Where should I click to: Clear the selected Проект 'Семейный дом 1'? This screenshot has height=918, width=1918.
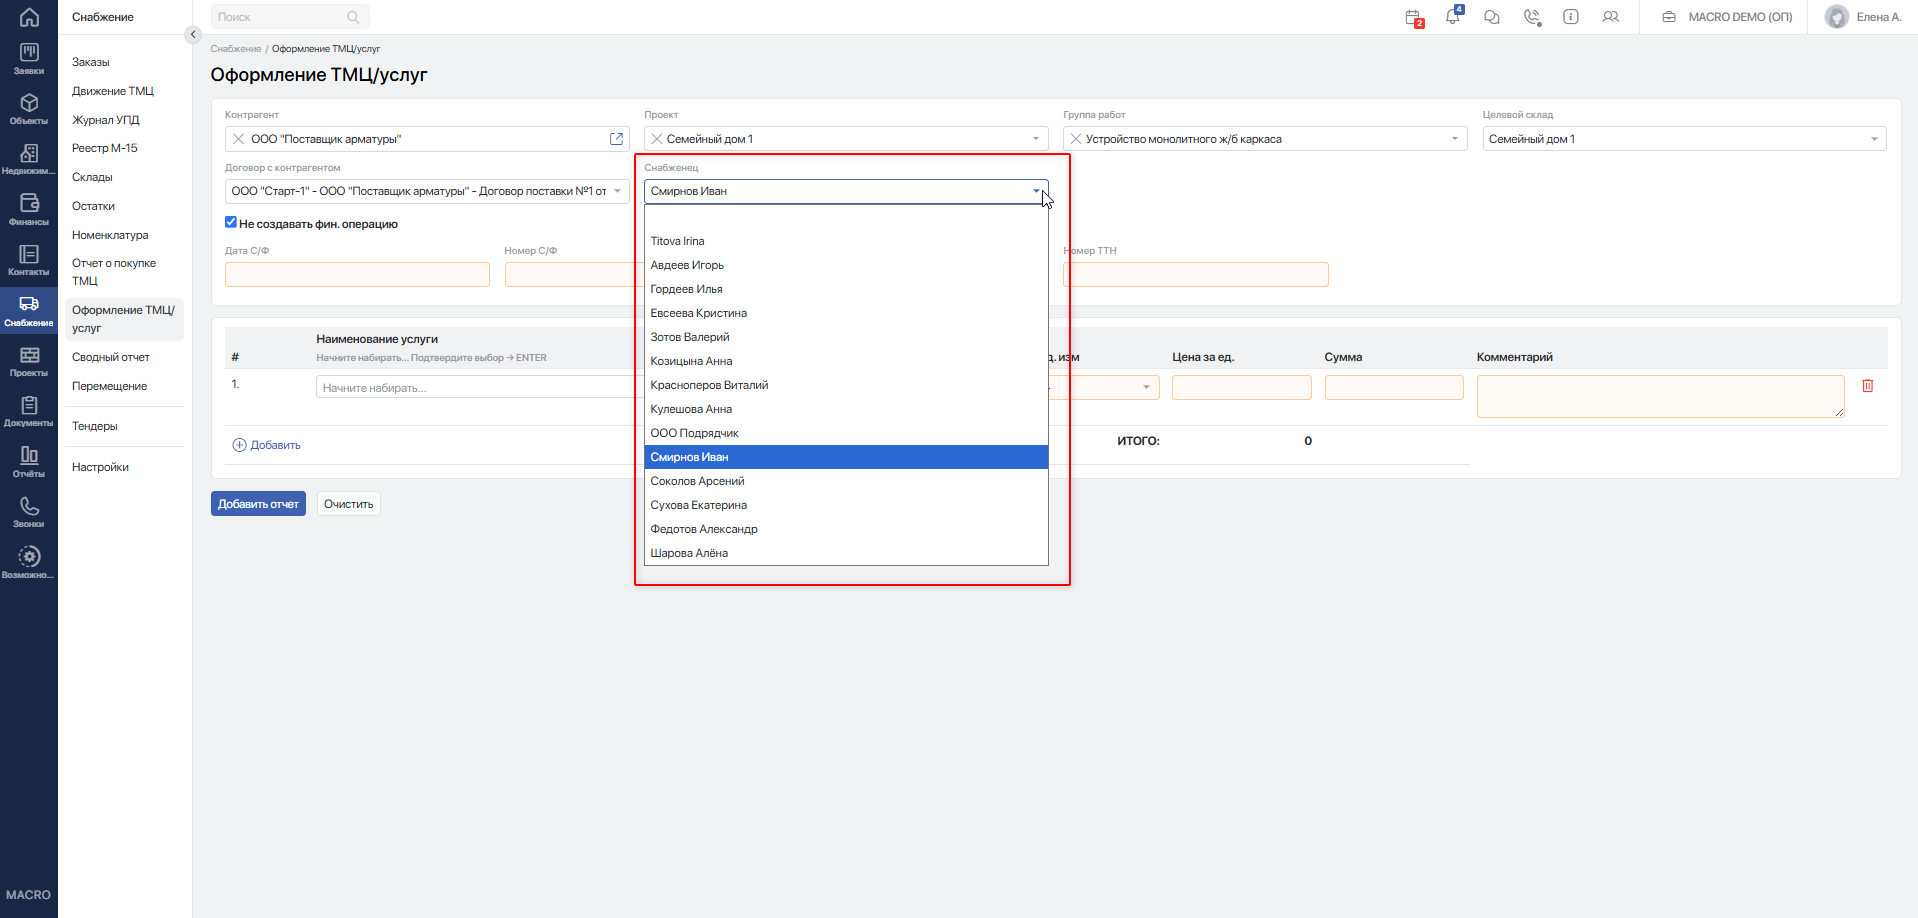(x=657, y=139)
